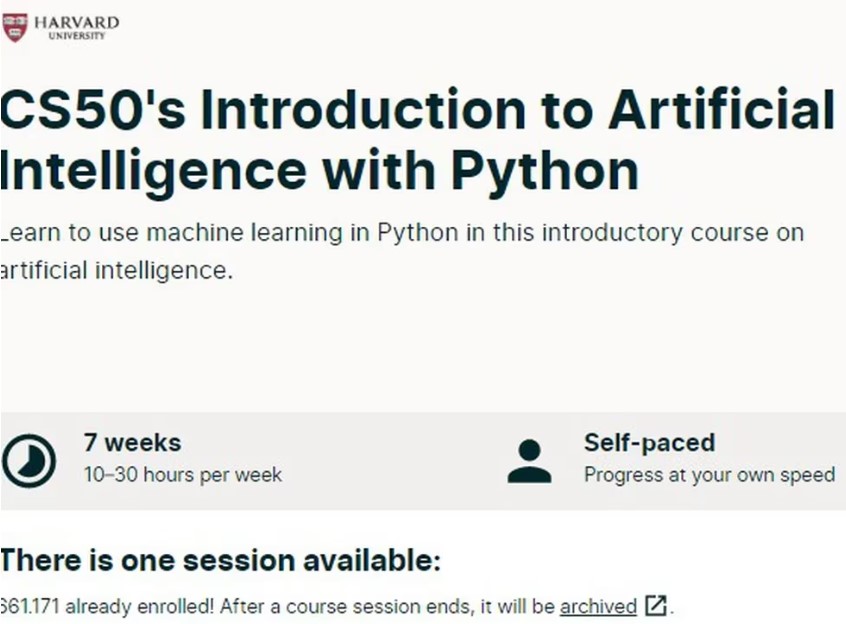Screen dimensions: 846x624
Task: Click the already enrolled count text
Action: click(107, 607)
